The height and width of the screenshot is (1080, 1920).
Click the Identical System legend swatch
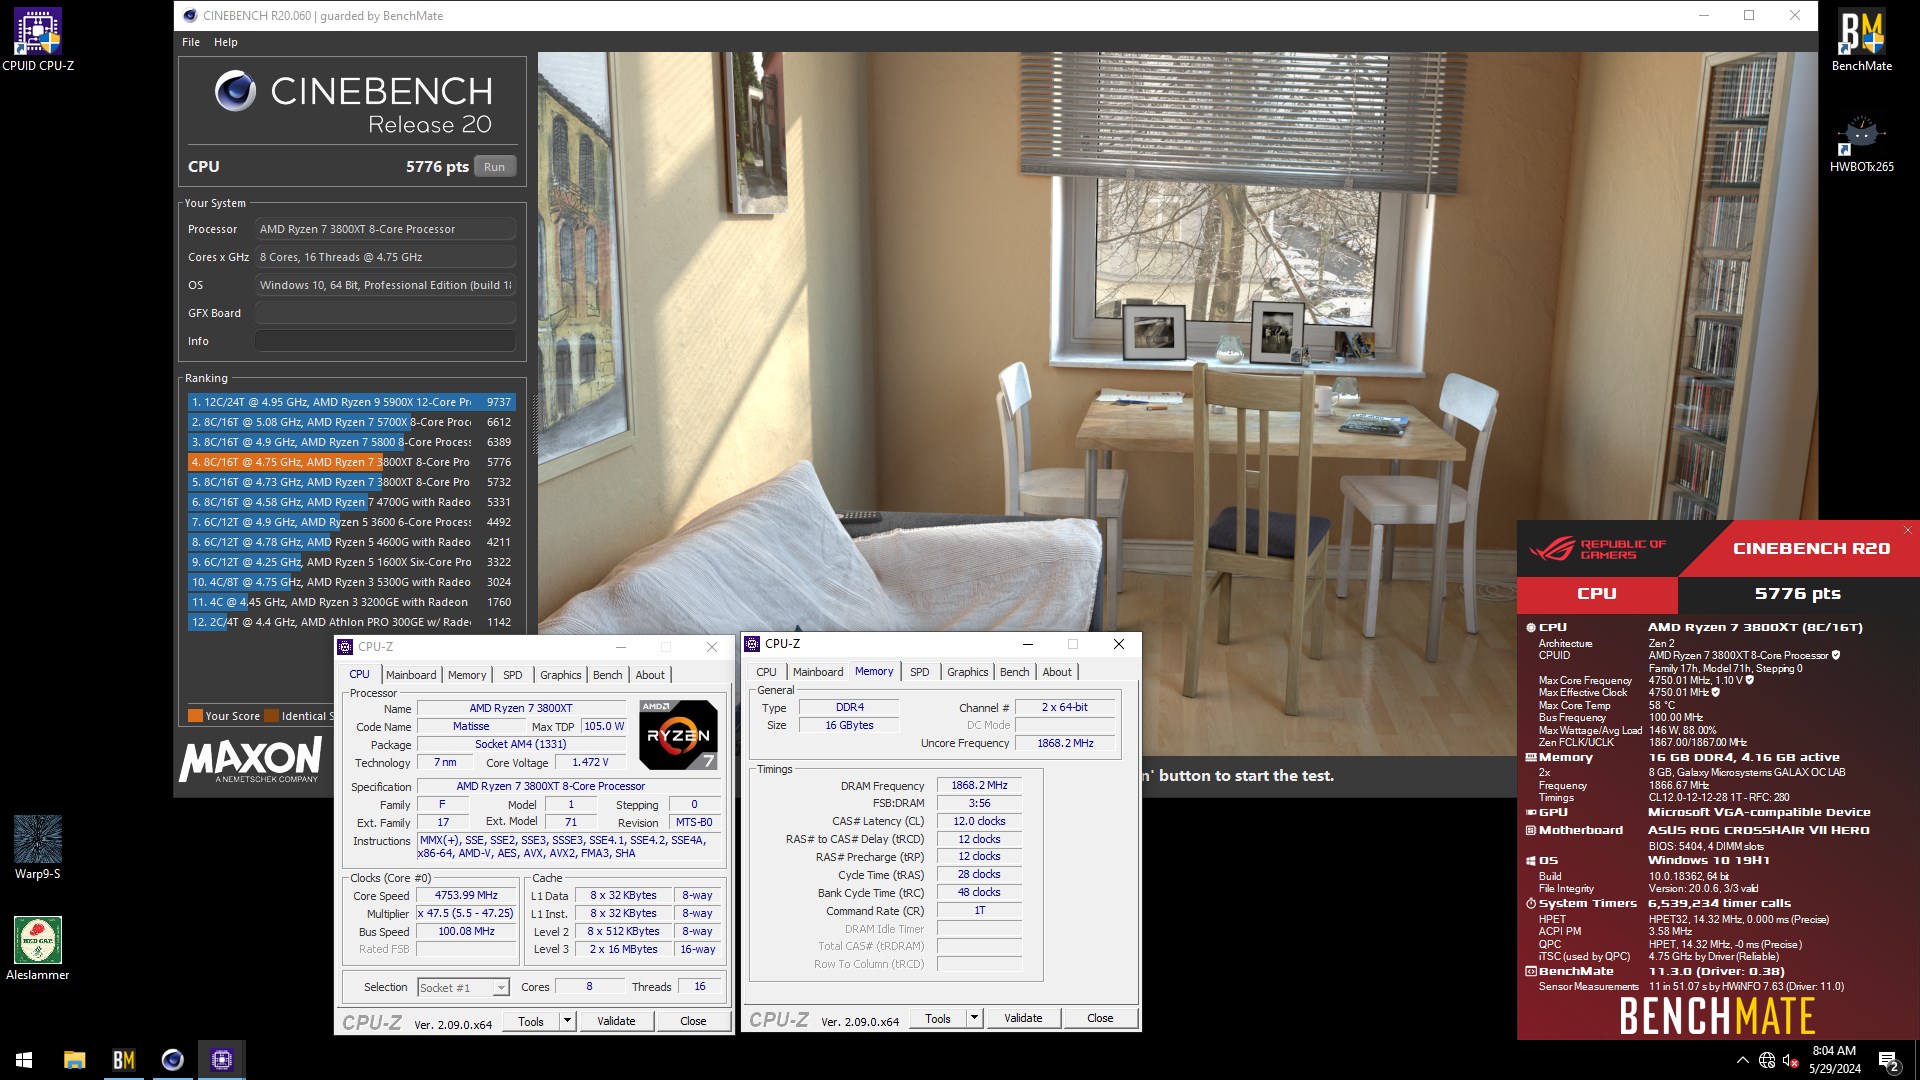pyautogui.click(x=272, y=716)
